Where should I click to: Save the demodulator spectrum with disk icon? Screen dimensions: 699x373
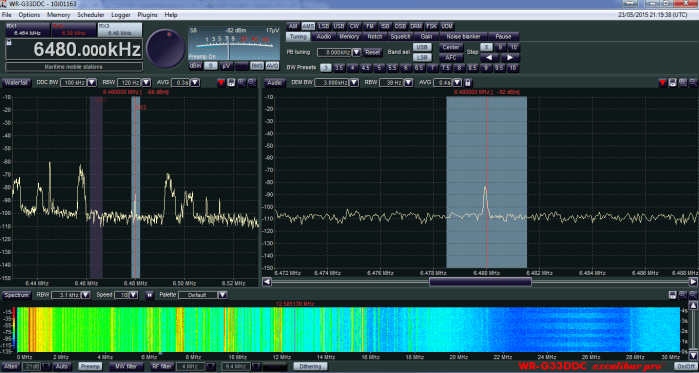click(x=672, y=83)
